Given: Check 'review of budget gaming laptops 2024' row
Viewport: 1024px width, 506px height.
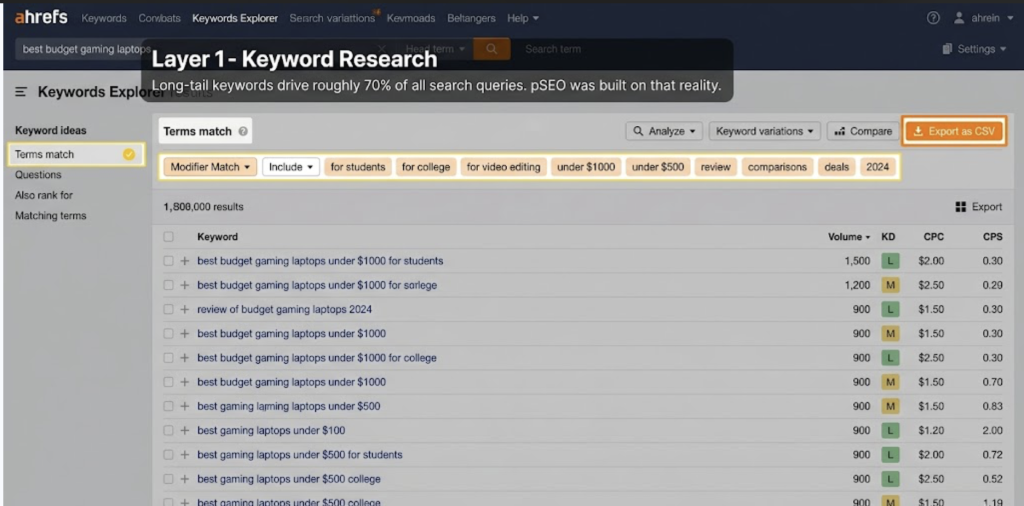Looking at the screenshot, I should [x=168, y=309].
